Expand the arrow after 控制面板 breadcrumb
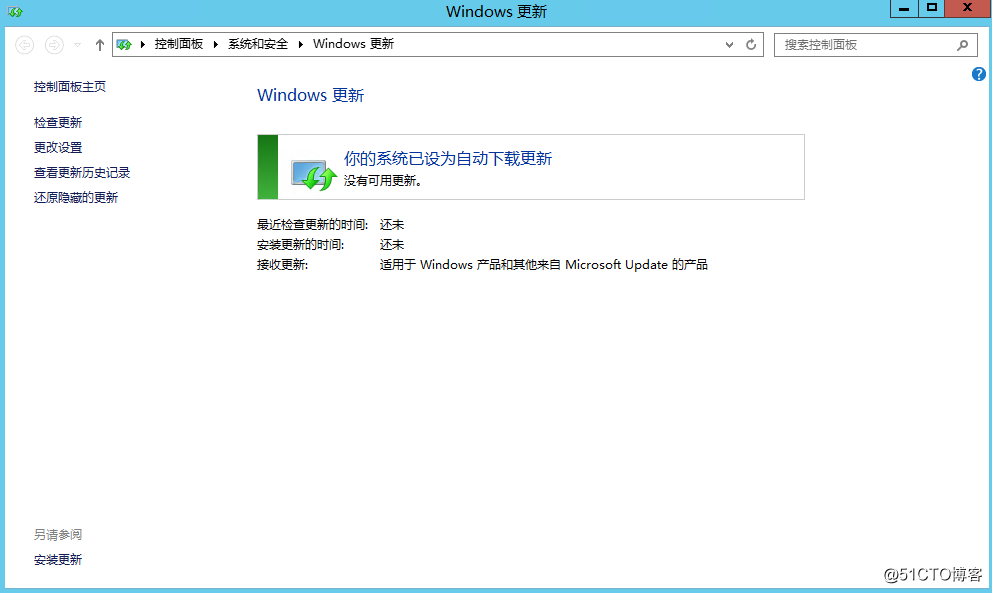 pos(216,44)
